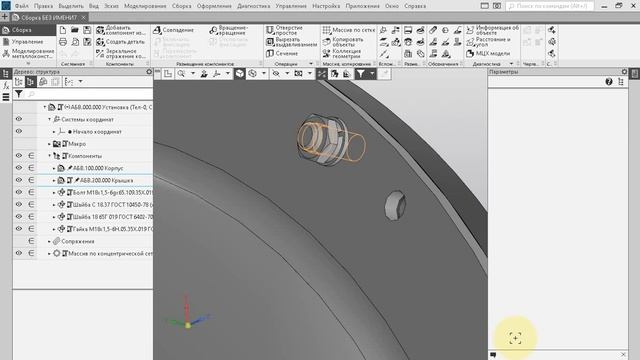This screenshot has width=640, height=360.
Task: Open fx variables panel icon
Action: (6, 86)
